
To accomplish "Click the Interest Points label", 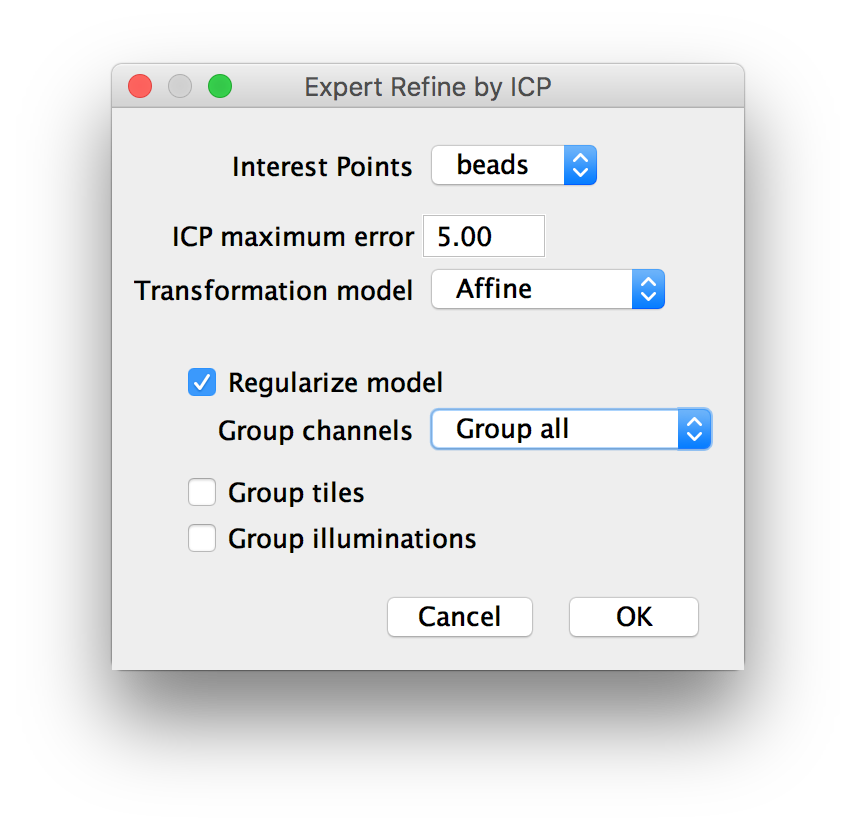I will pyautogui.click(x=322, y=167).
